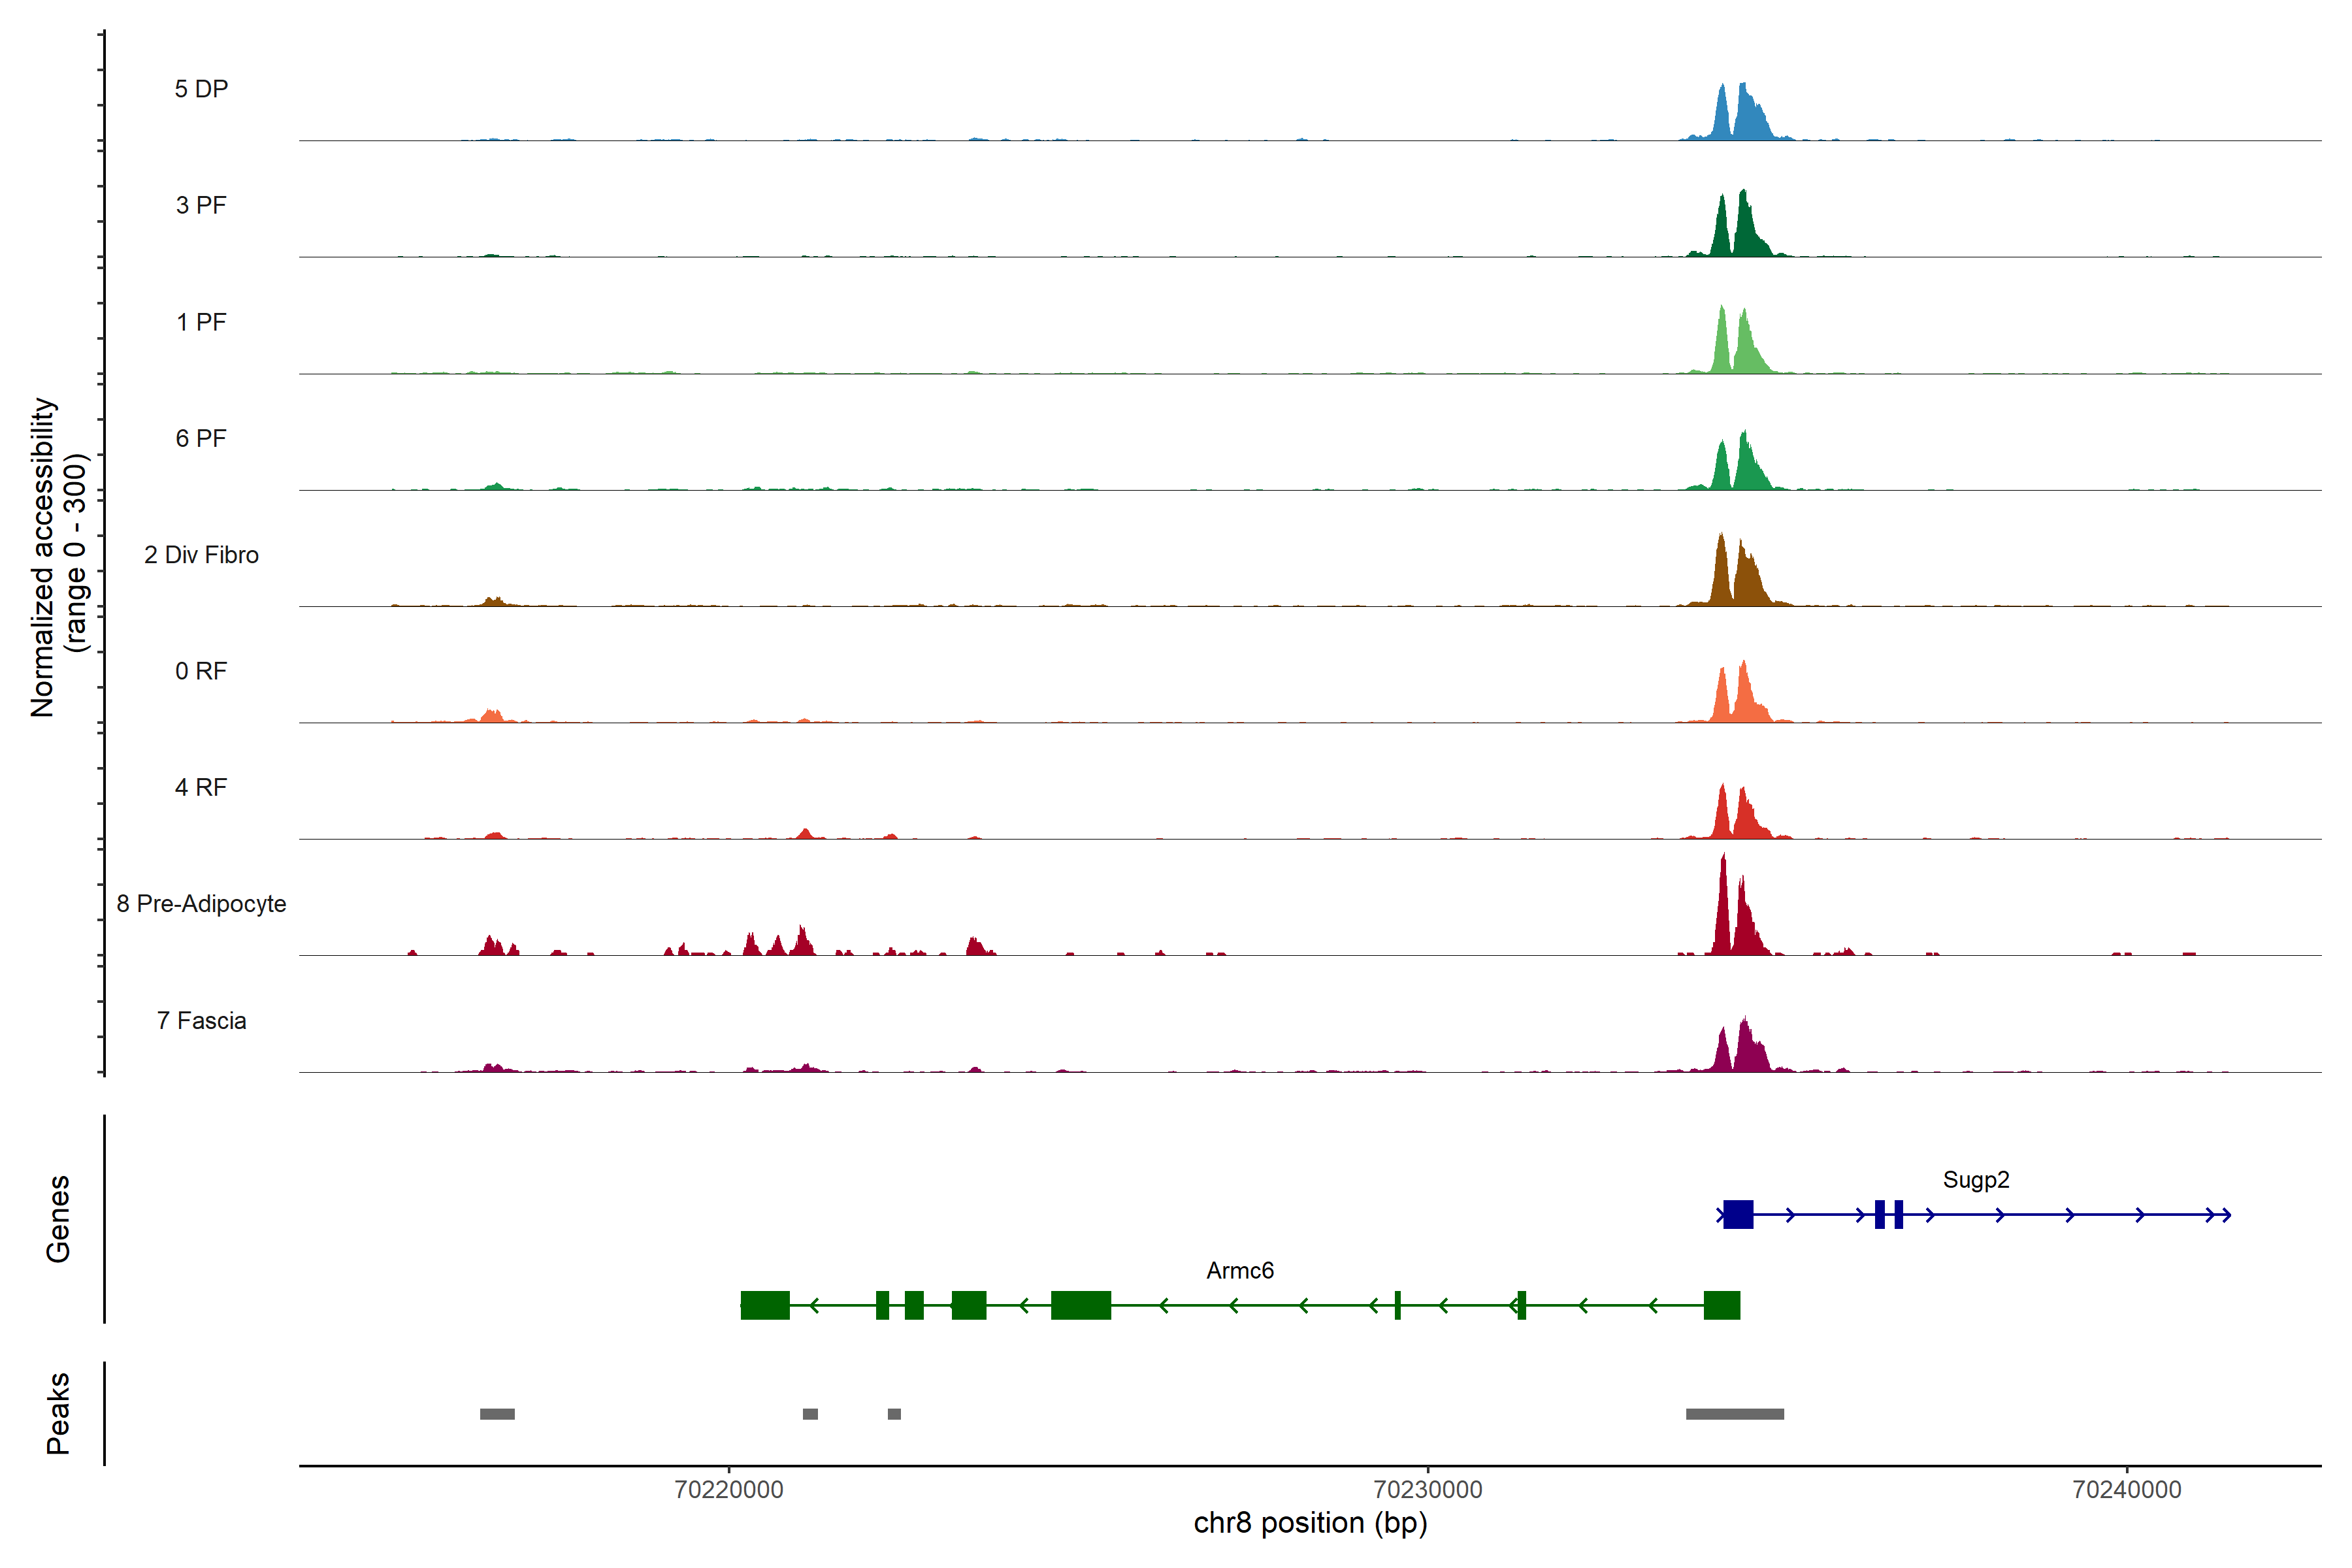Click the 70220000 axis tick label

click(729, 1489)
